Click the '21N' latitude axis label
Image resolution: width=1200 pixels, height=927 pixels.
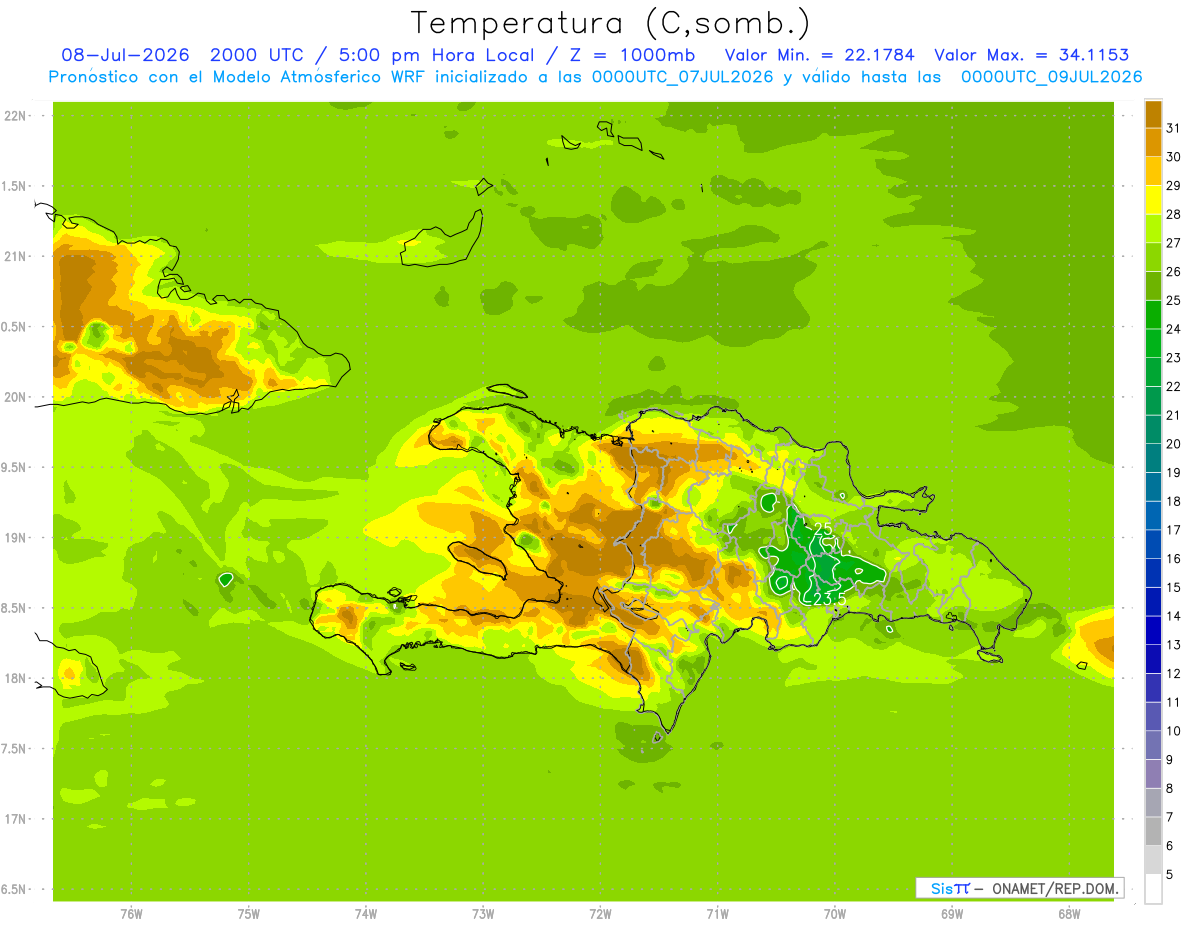[x=15, y=256]
